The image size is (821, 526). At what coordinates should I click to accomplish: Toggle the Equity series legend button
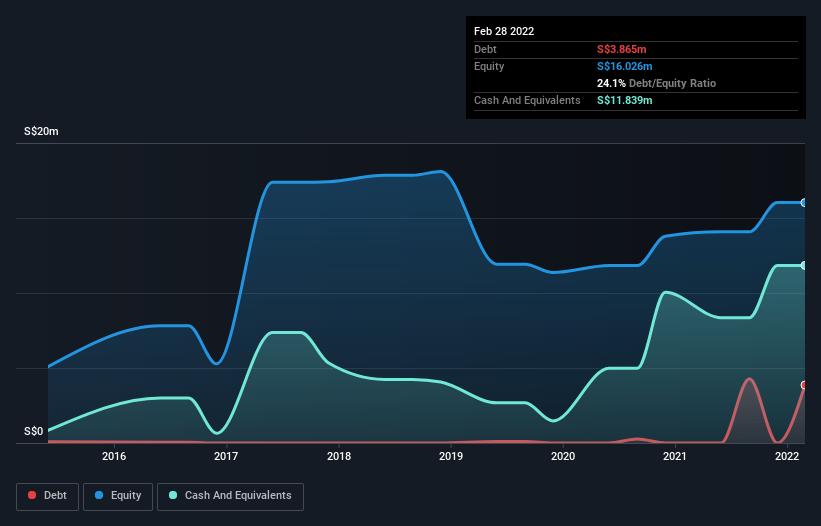coord(118,496)
